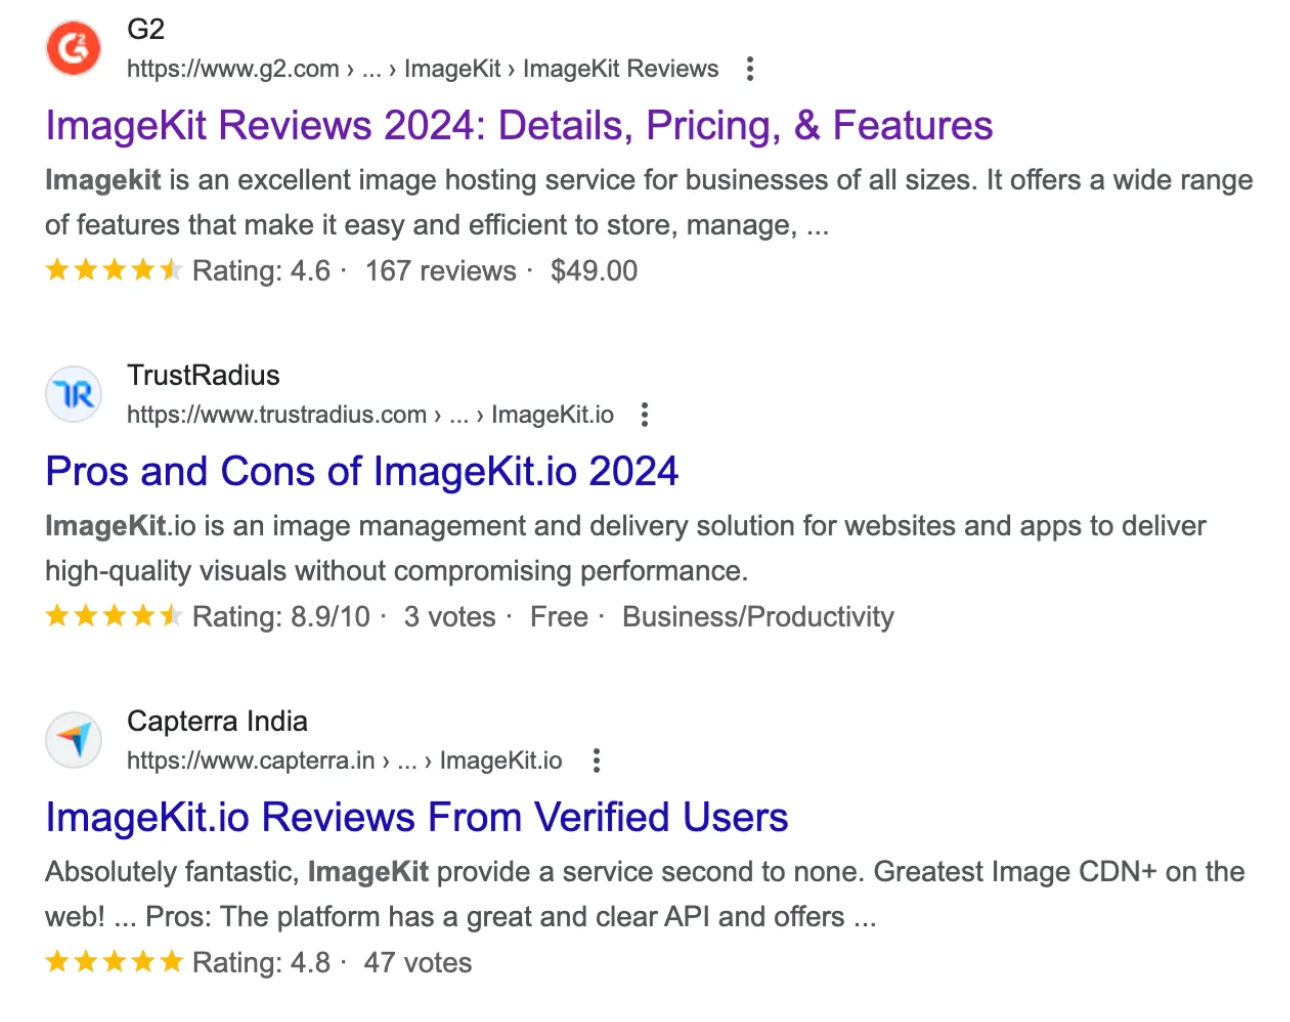The image size is (1290, 1022).
Task: Open the three-dot menu beside TrustRadius URL
Action: 645,415
